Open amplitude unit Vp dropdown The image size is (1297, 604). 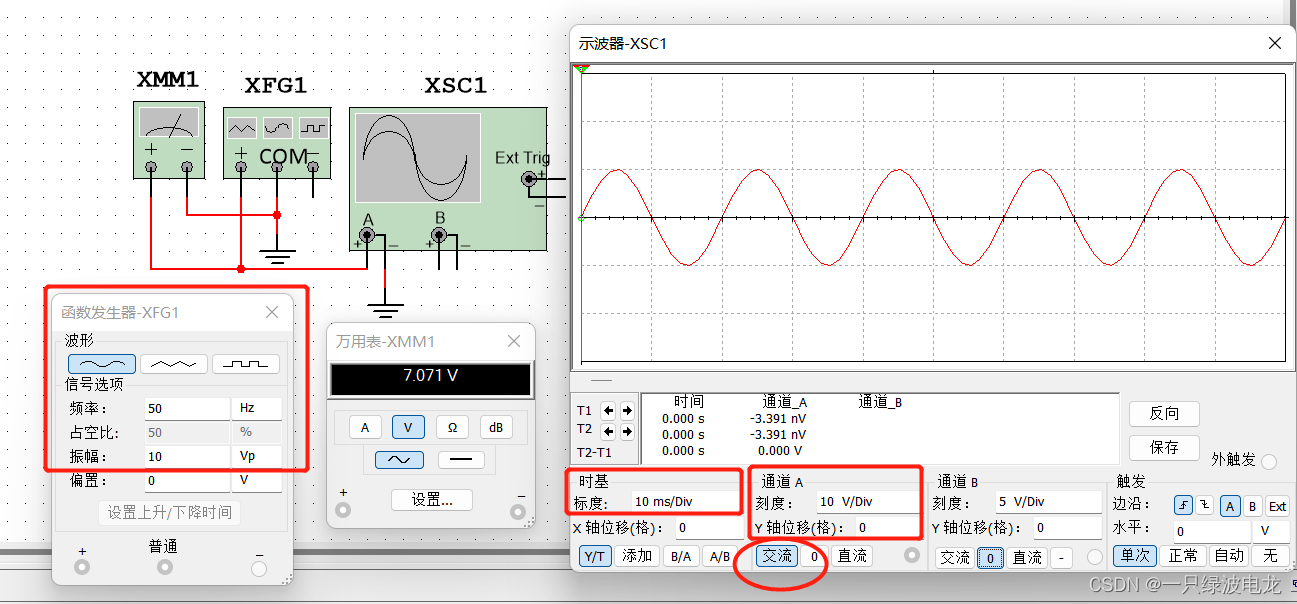[x=257, y=456]
